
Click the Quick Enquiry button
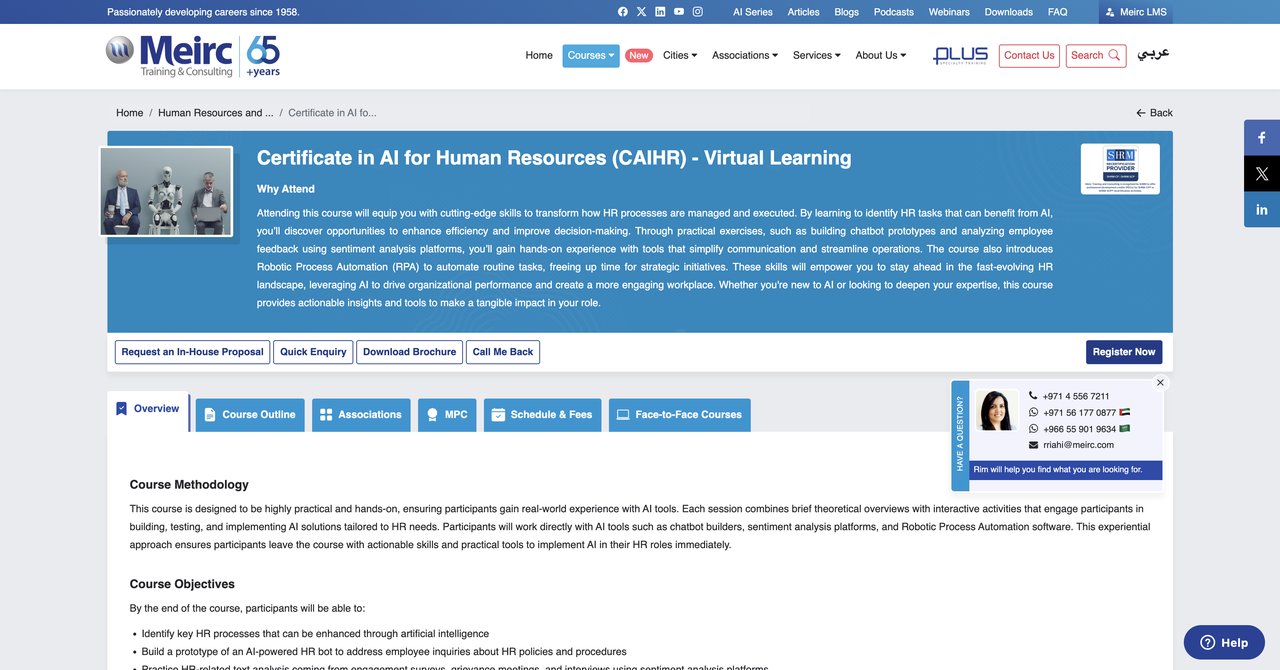[x=313, y=352]
